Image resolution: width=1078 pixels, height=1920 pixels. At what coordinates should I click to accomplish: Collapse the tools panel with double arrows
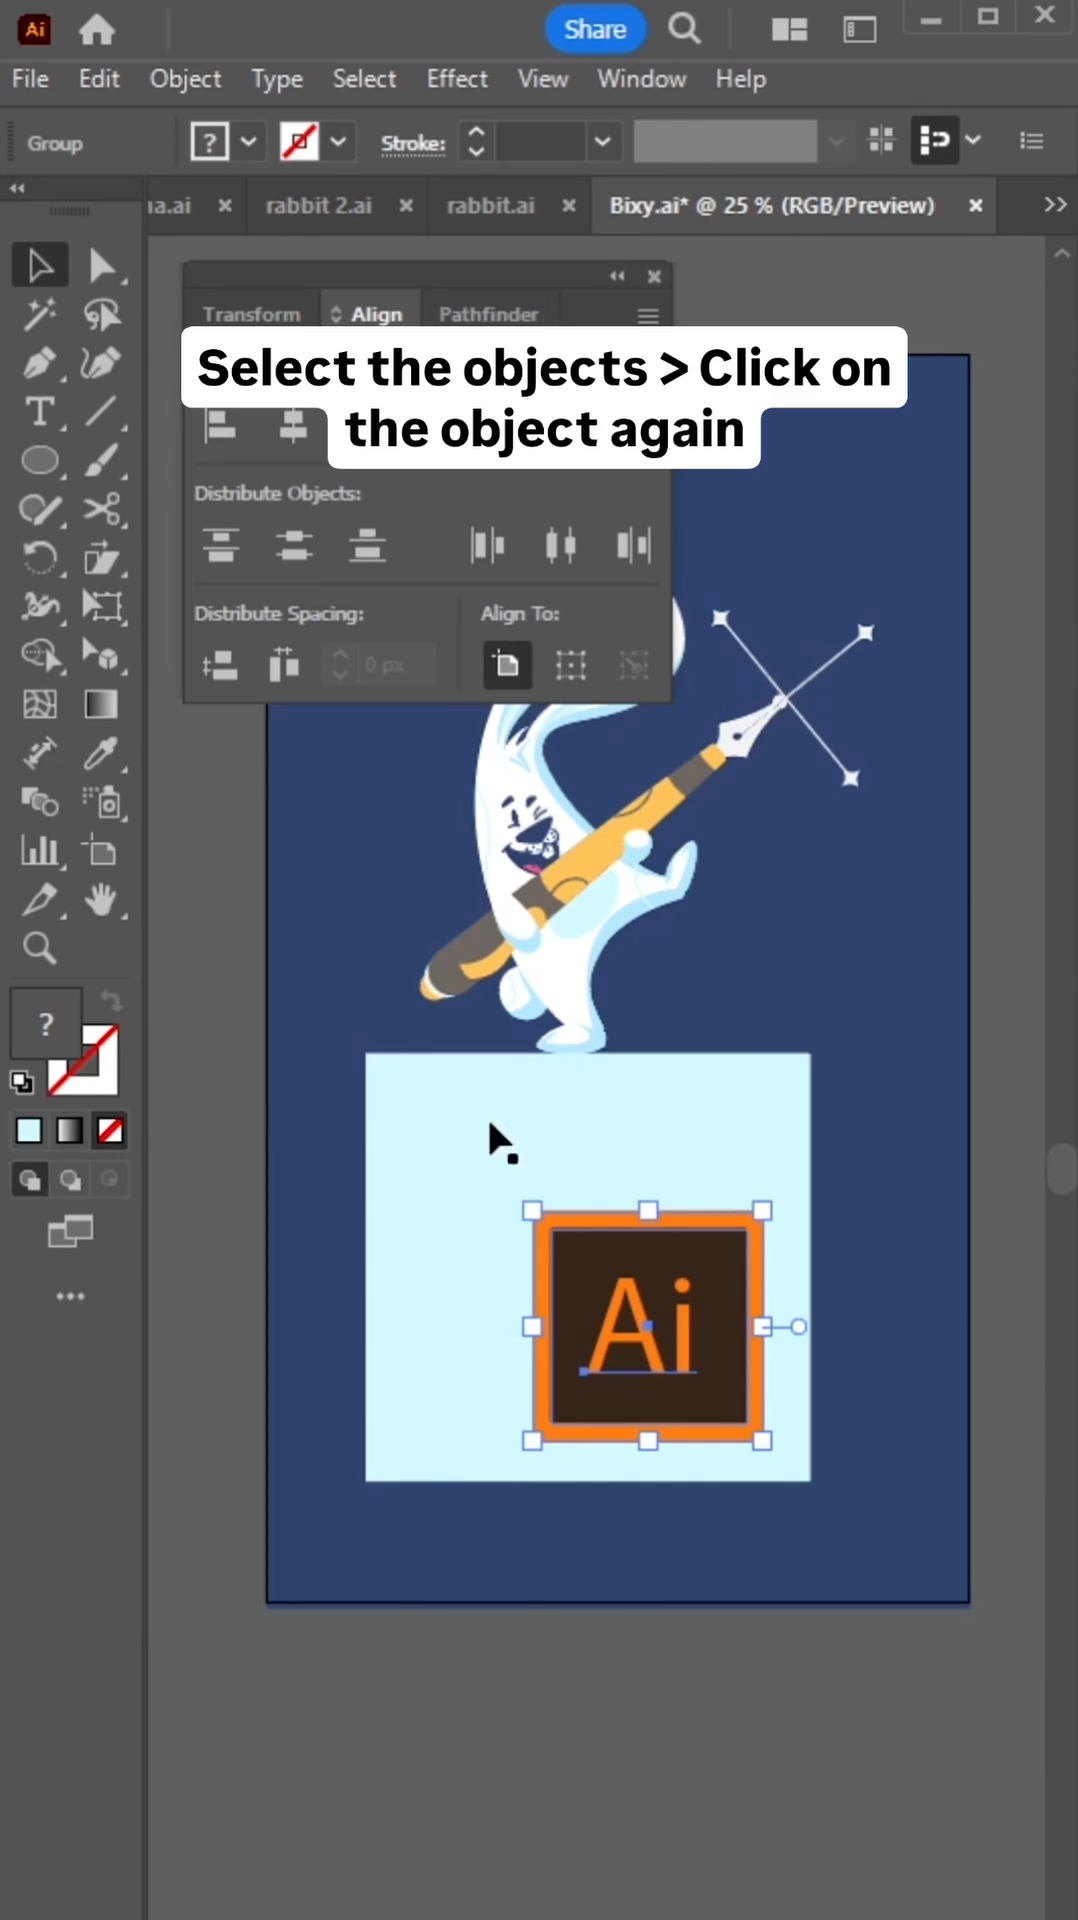point(17,188)
